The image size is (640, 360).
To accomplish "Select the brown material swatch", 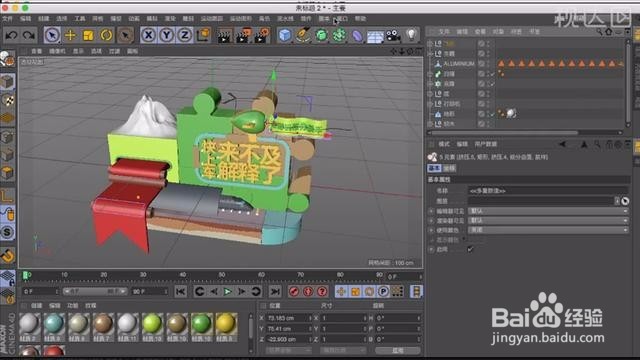I will pyautogui.click(x=103, y=324).
